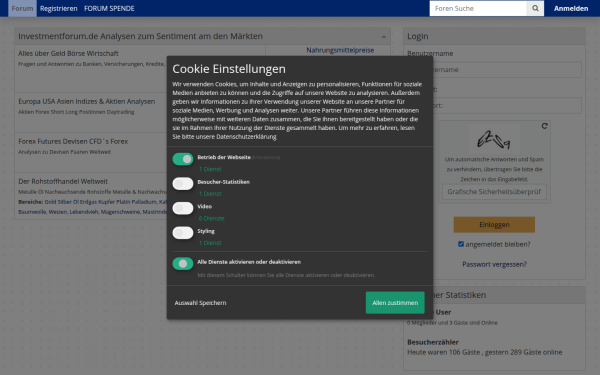Click the search magnifier icon
Viewport: 600px width, 375px height.
[x=535, y=8]
